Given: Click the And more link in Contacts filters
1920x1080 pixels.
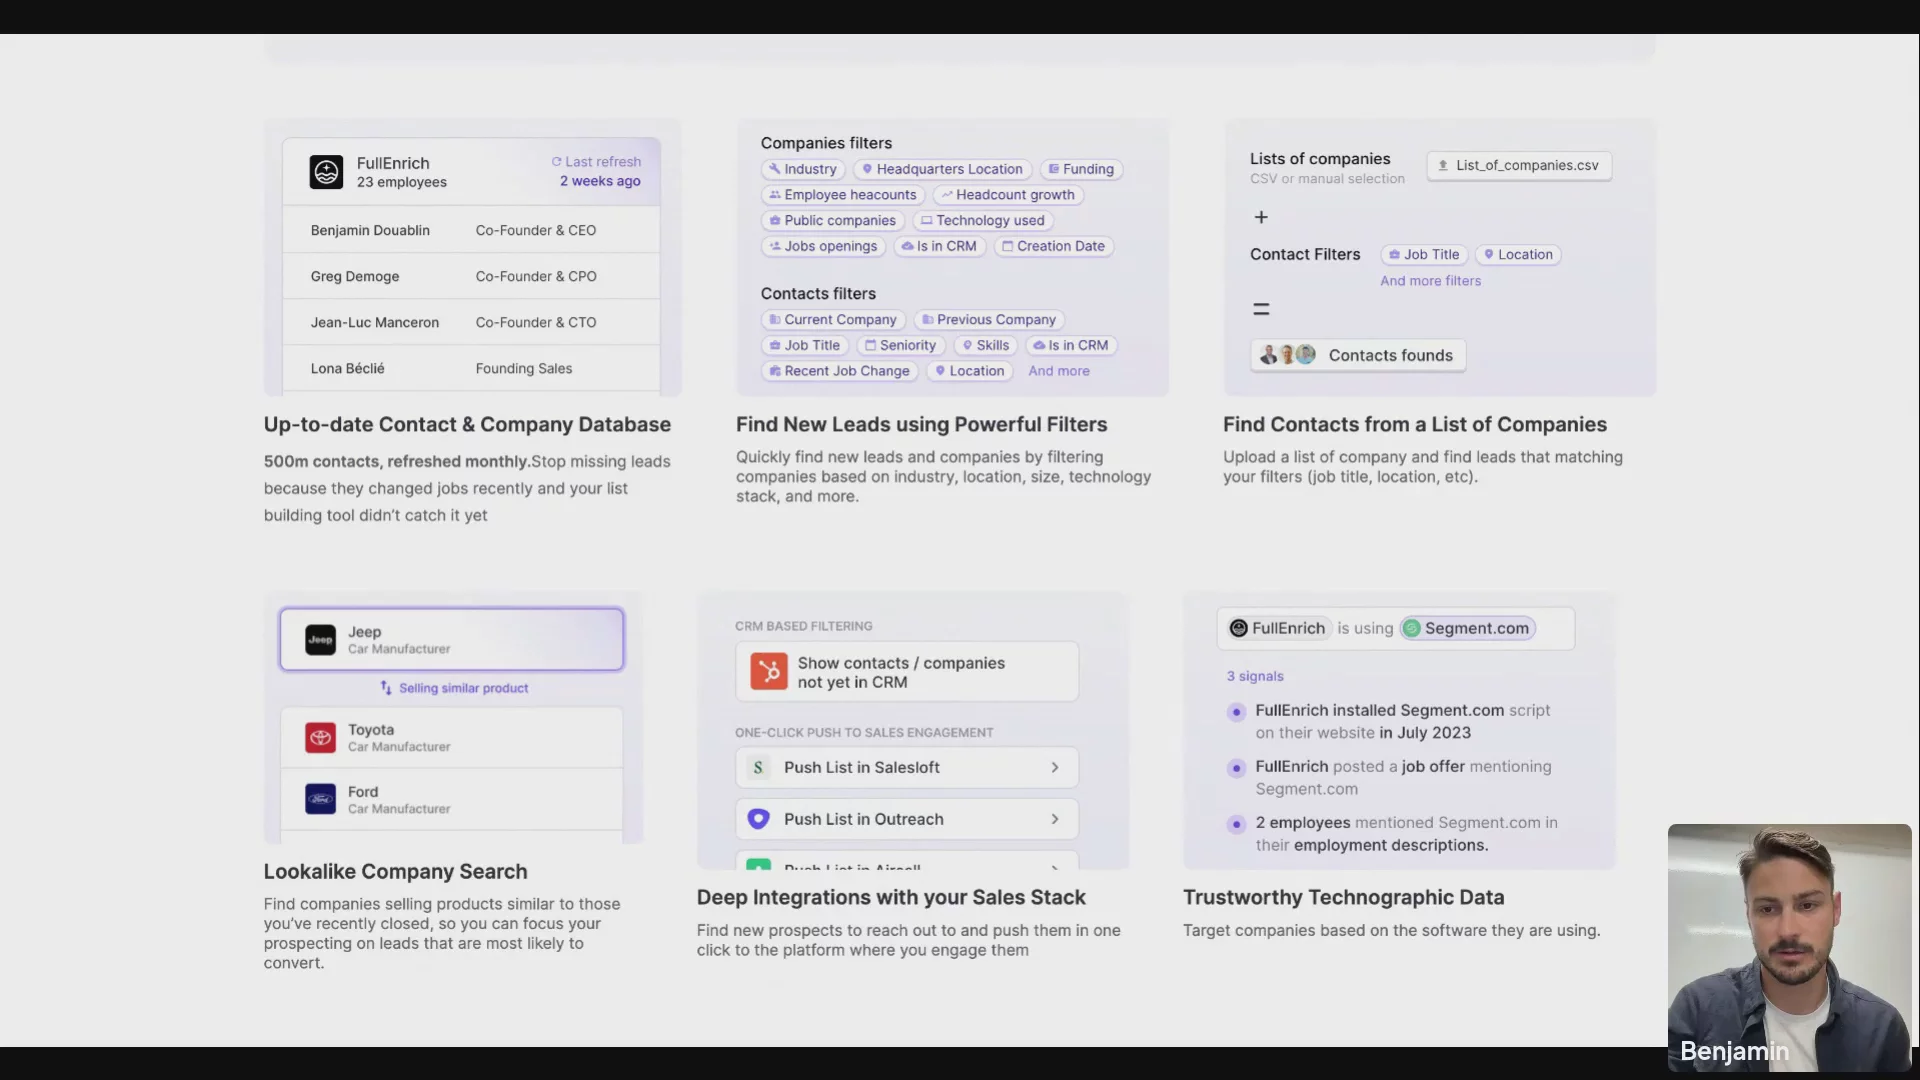Looking at the screenshot, I should coord(1059,371).
